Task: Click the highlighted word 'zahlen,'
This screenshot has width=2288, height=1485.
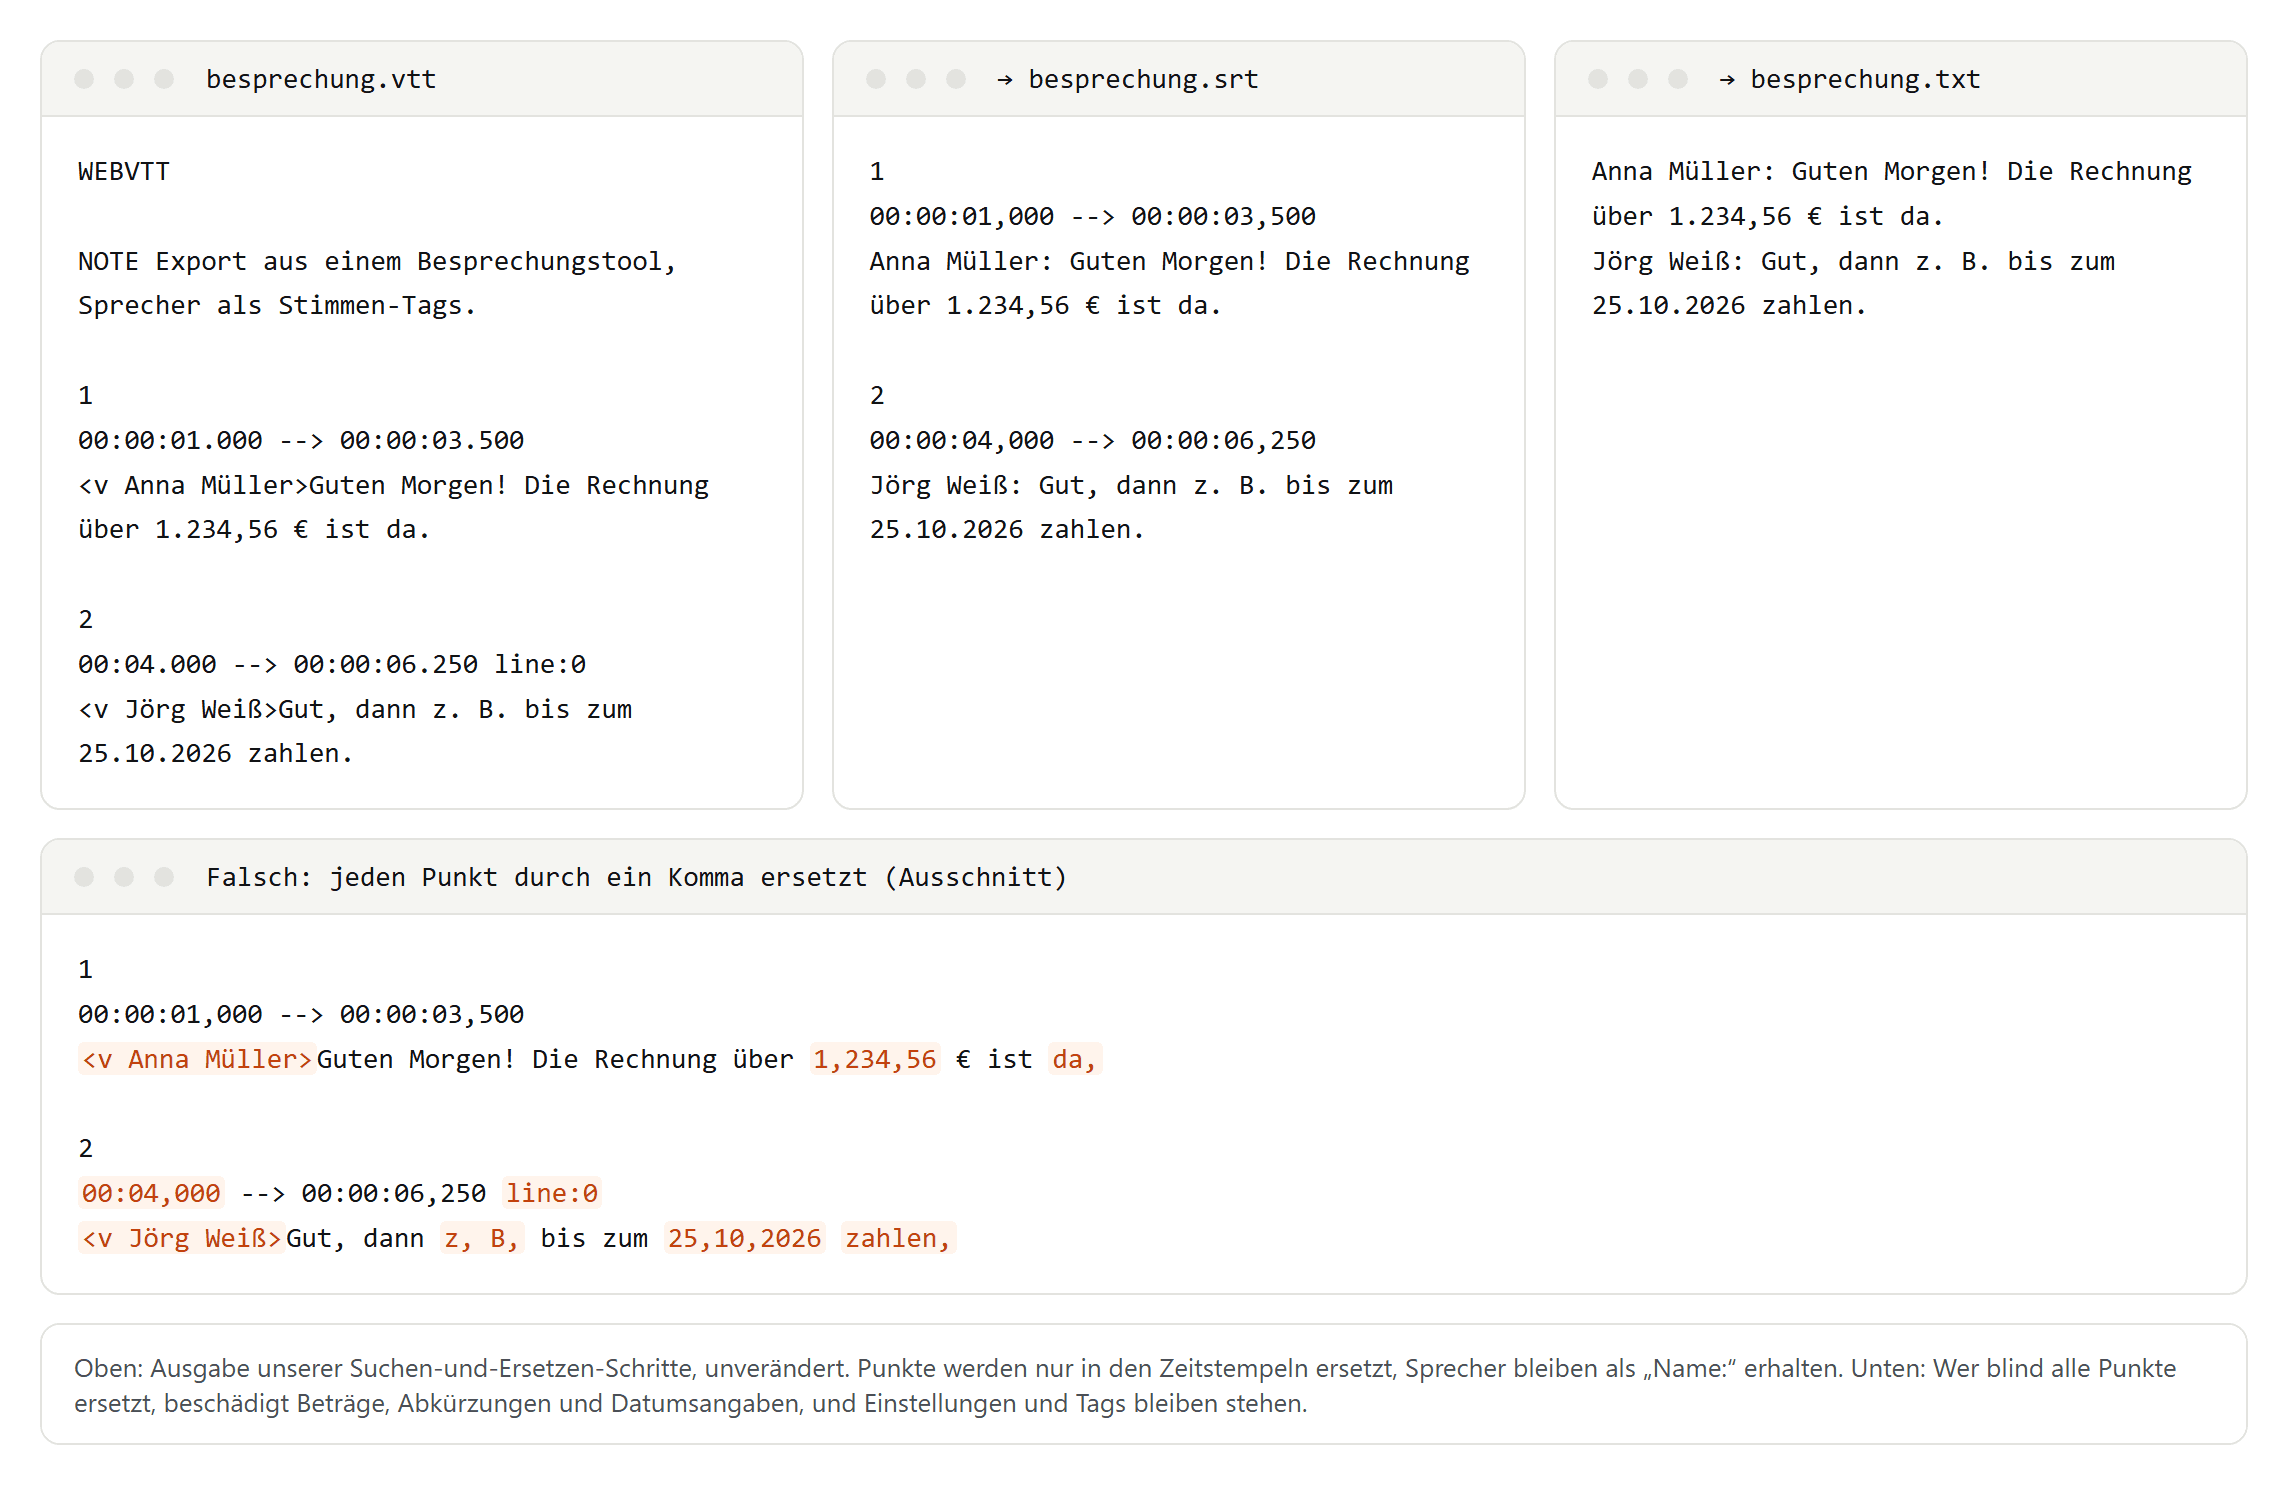Action: pos(898,1238)
